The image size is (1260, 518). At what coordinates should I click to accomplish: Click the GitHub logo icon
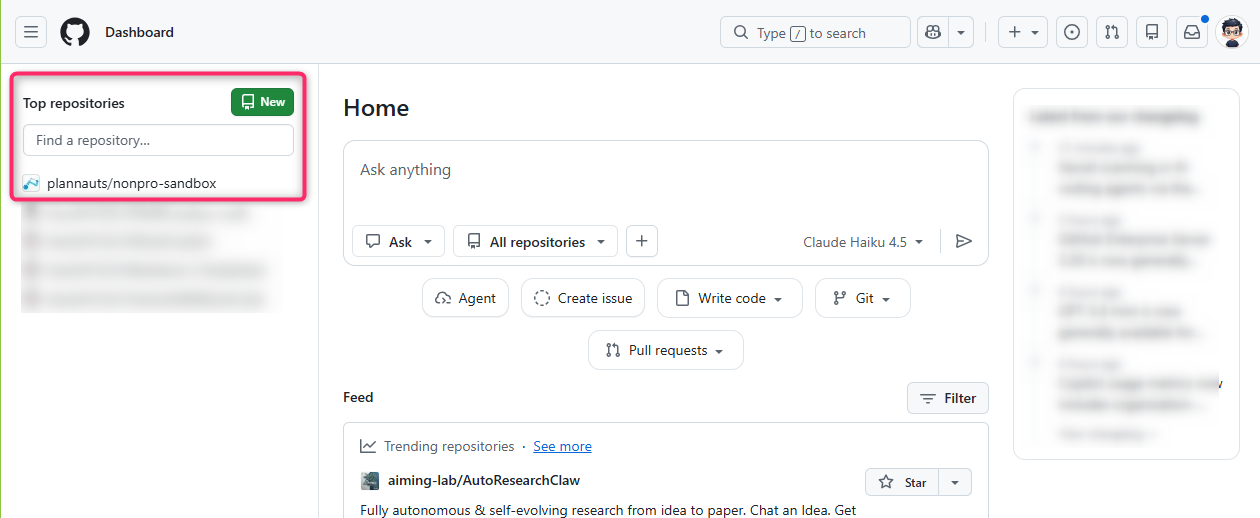[75, 32]
